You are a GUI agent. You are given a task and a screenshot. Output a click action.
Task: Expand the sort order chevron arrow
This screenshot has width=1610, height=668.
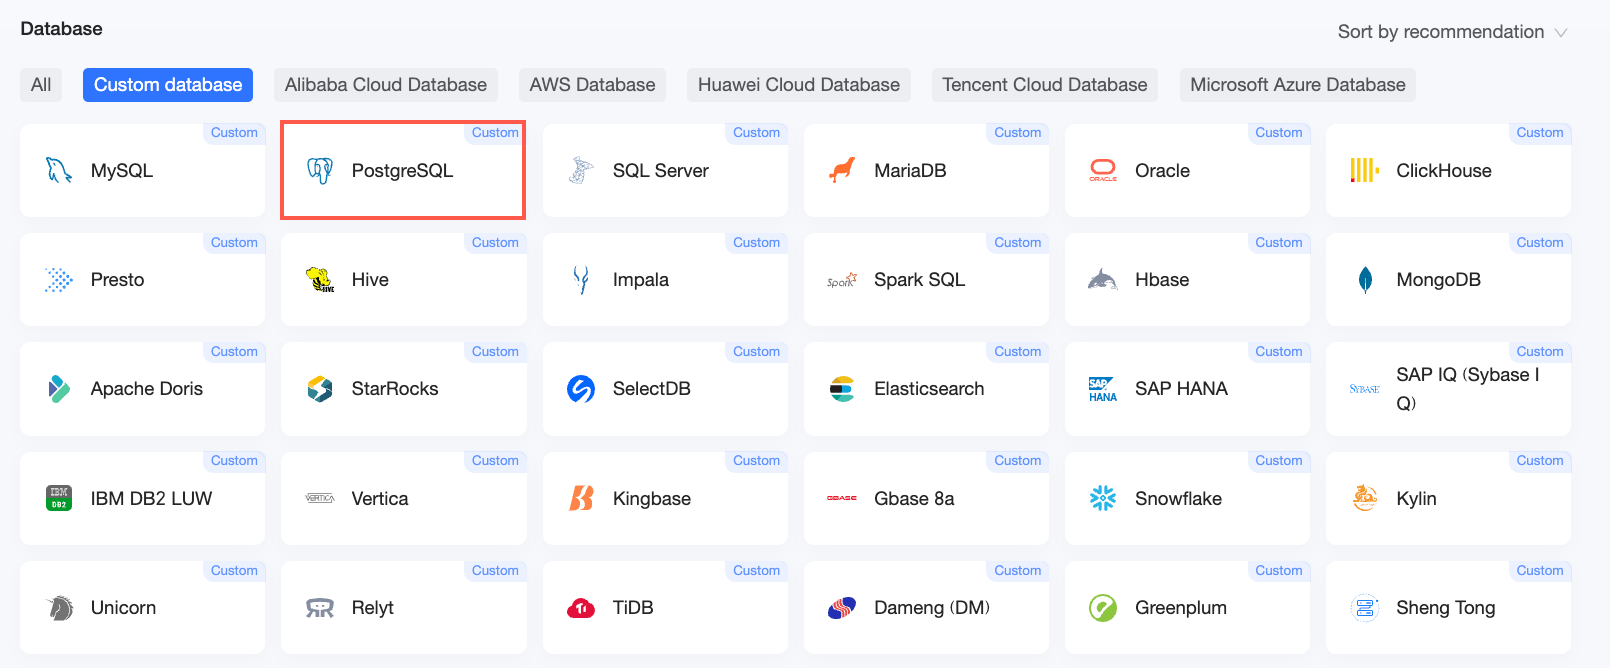tap(1560, 33)
